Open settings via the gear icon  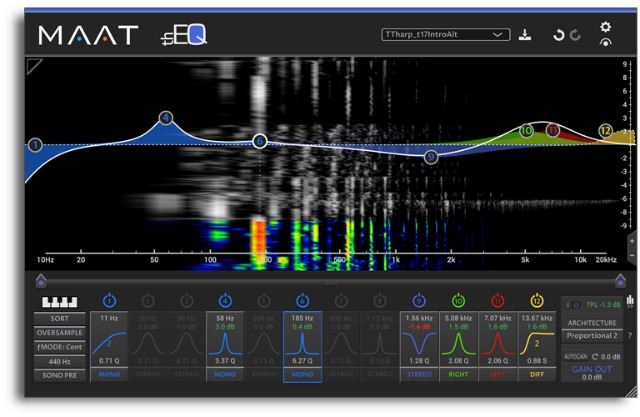point(606,27)
